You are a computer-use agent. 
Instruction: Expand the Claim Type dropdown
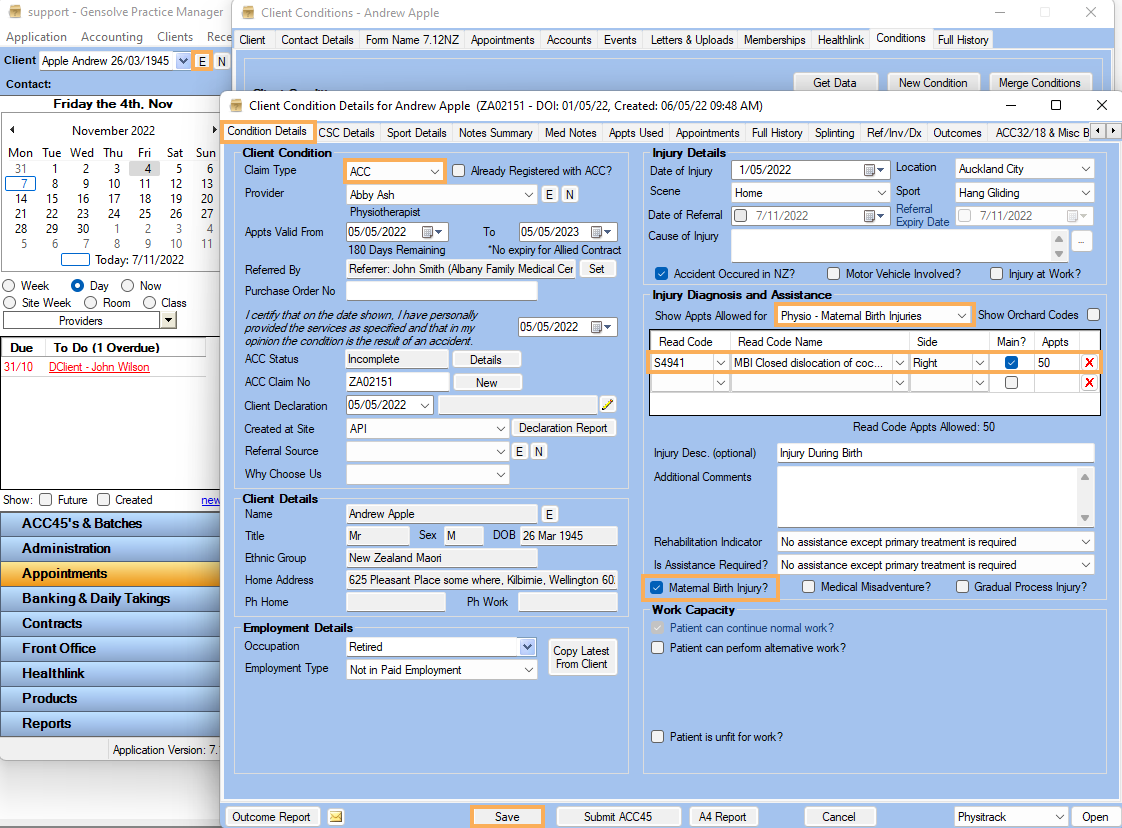(x=435, y=172)
